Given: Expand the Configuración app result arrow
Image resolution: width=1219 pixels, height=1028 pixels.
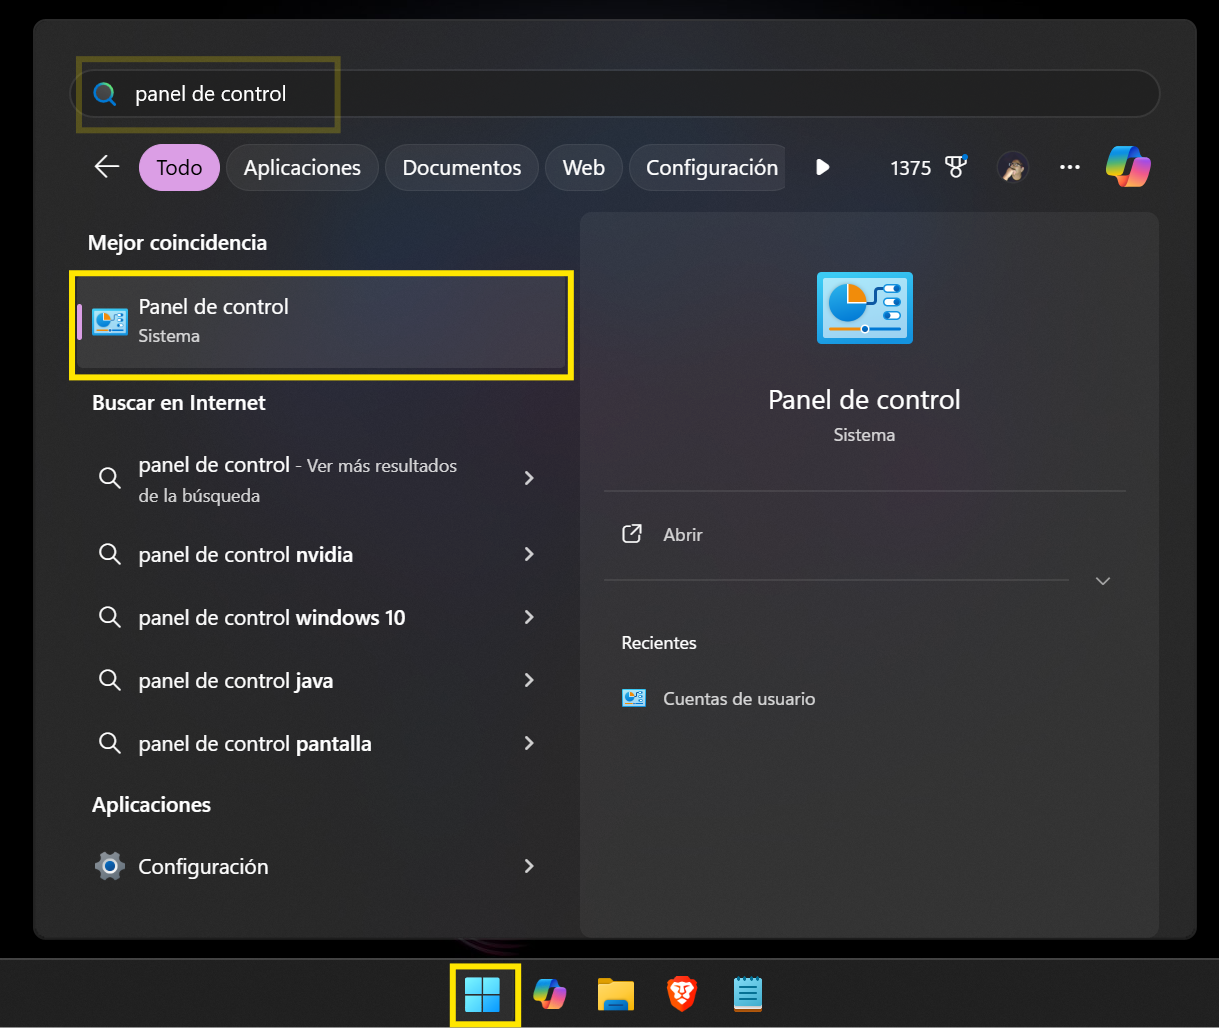Looking at the screenshot, I should click(529, 866).
